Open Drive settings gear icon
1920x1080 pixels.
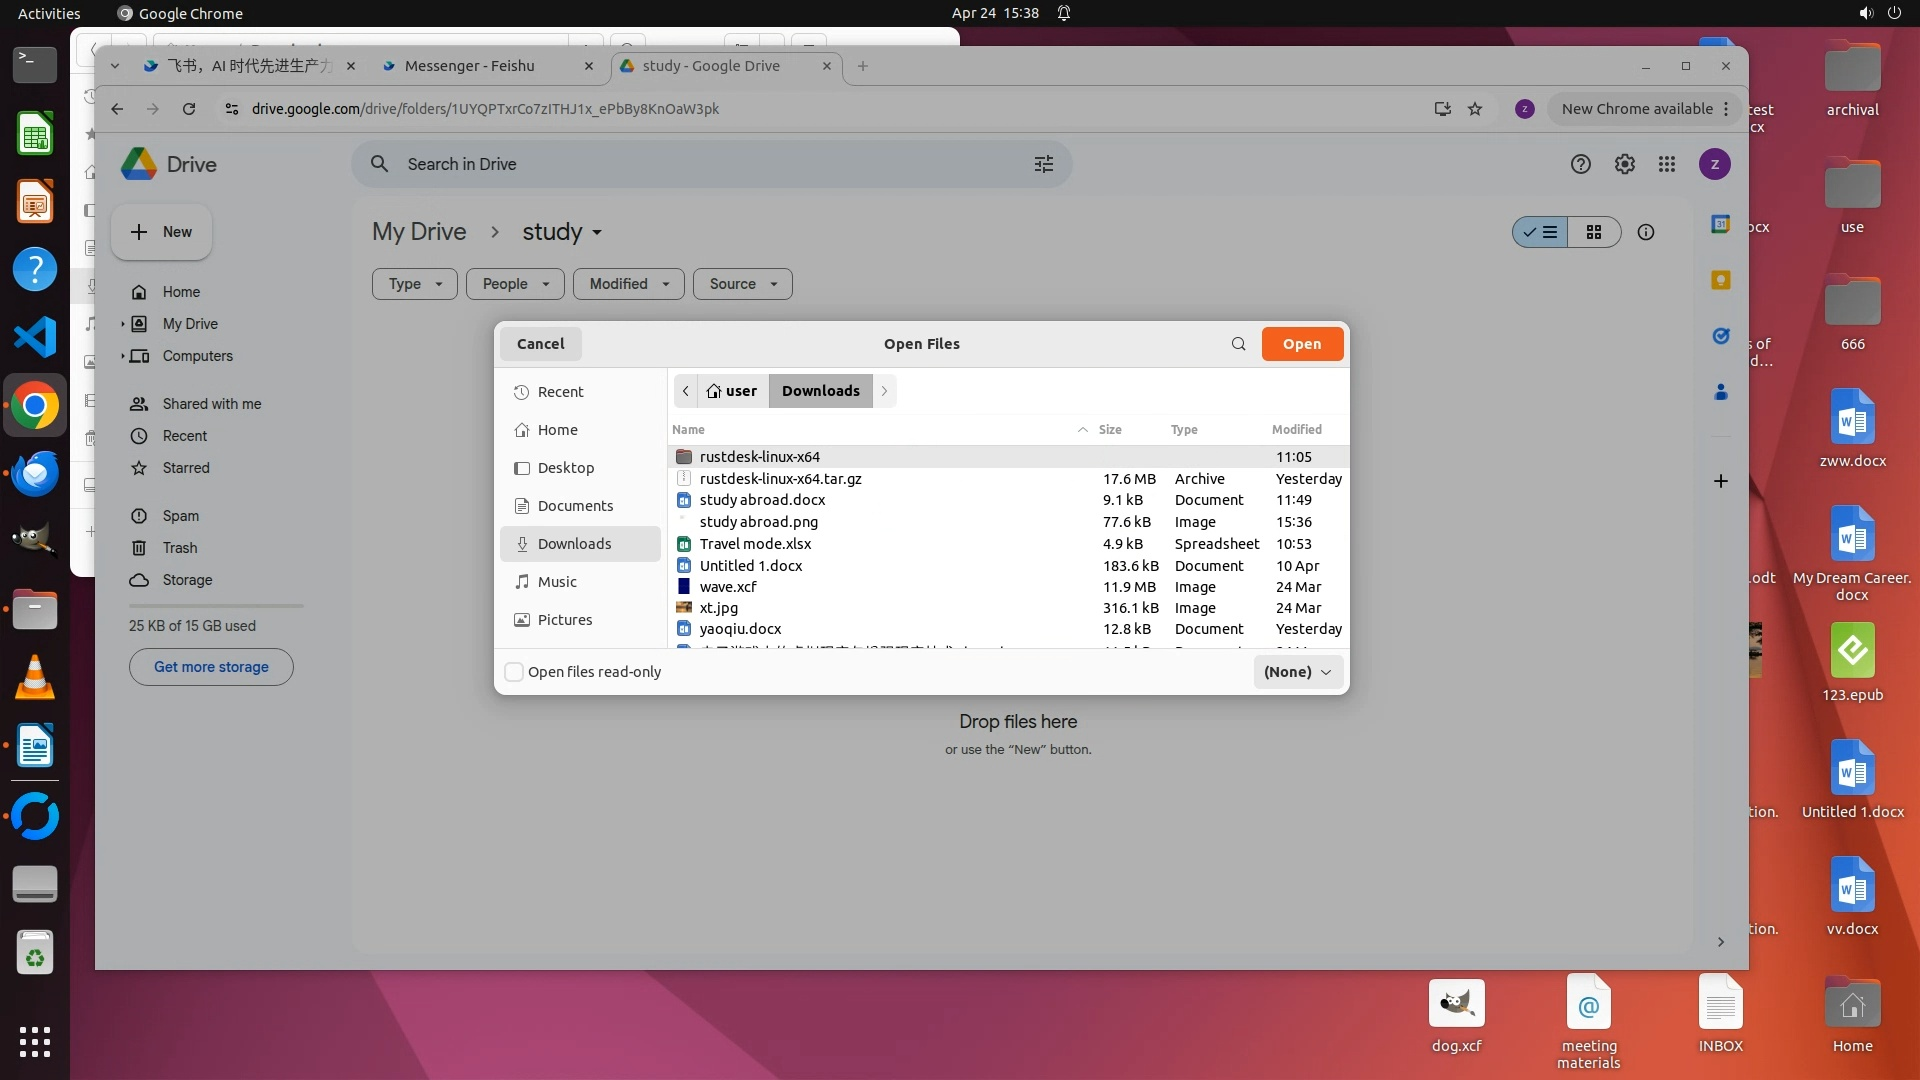coord(1624,164)
